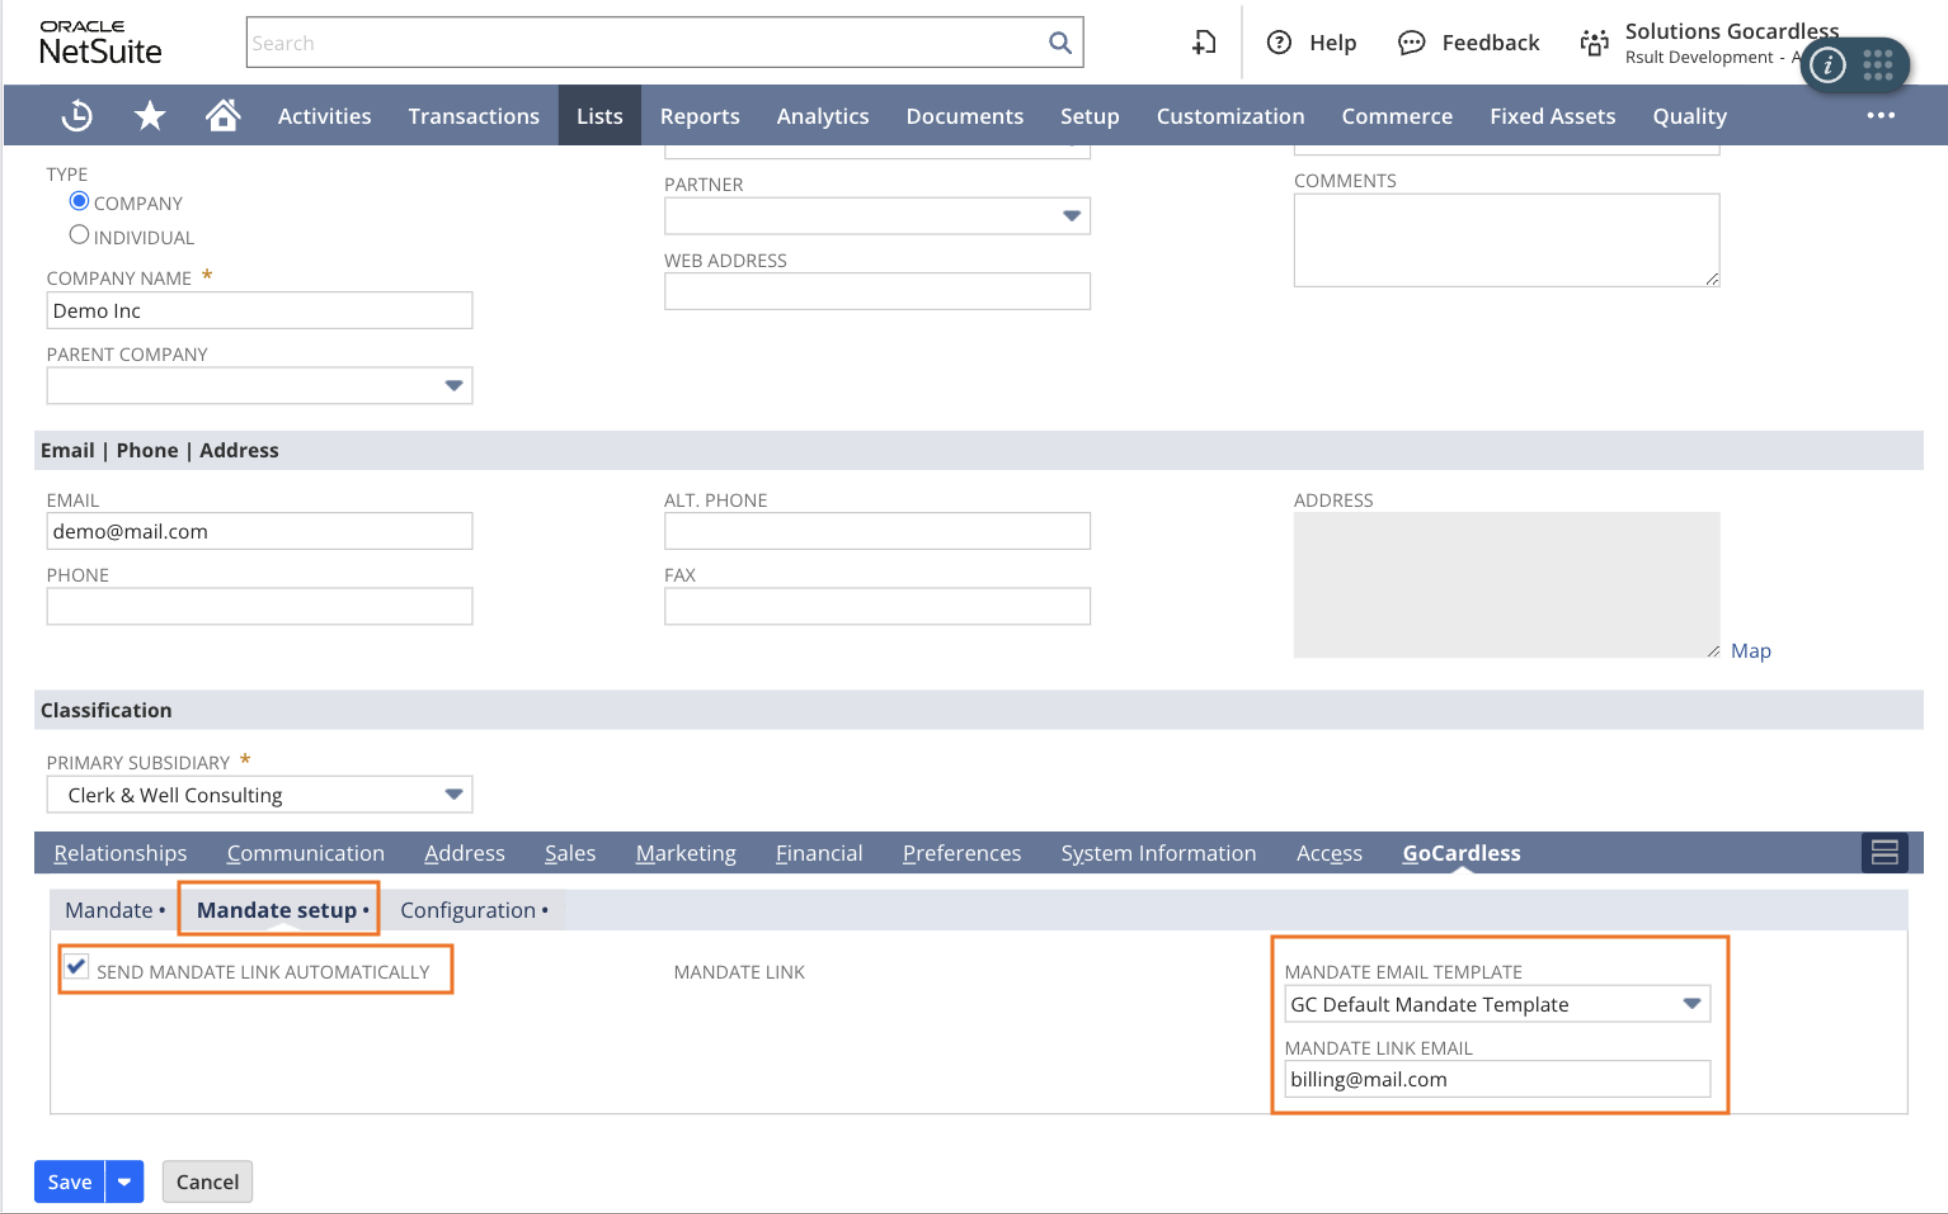
Task: Switch to the System Information tab
Action: click(x=1159, y=853)
